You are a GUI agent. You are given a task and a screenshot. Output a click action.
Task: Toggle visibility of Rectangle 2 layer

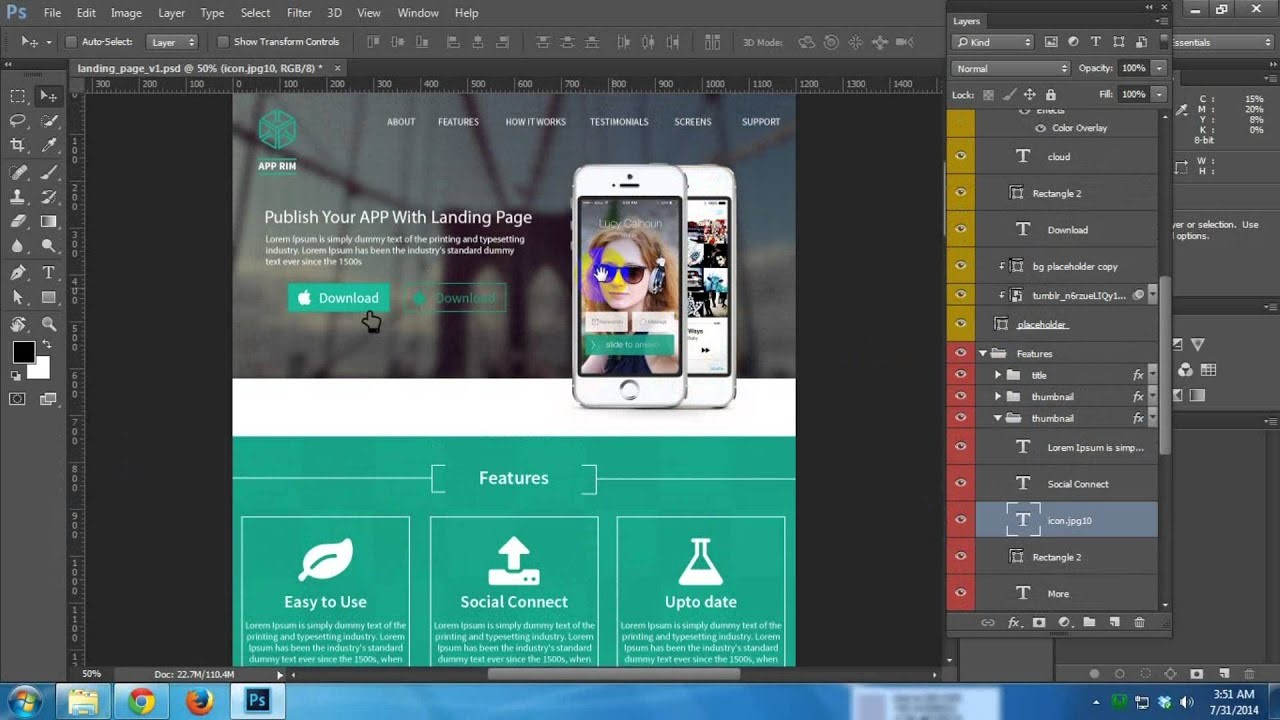961,192
